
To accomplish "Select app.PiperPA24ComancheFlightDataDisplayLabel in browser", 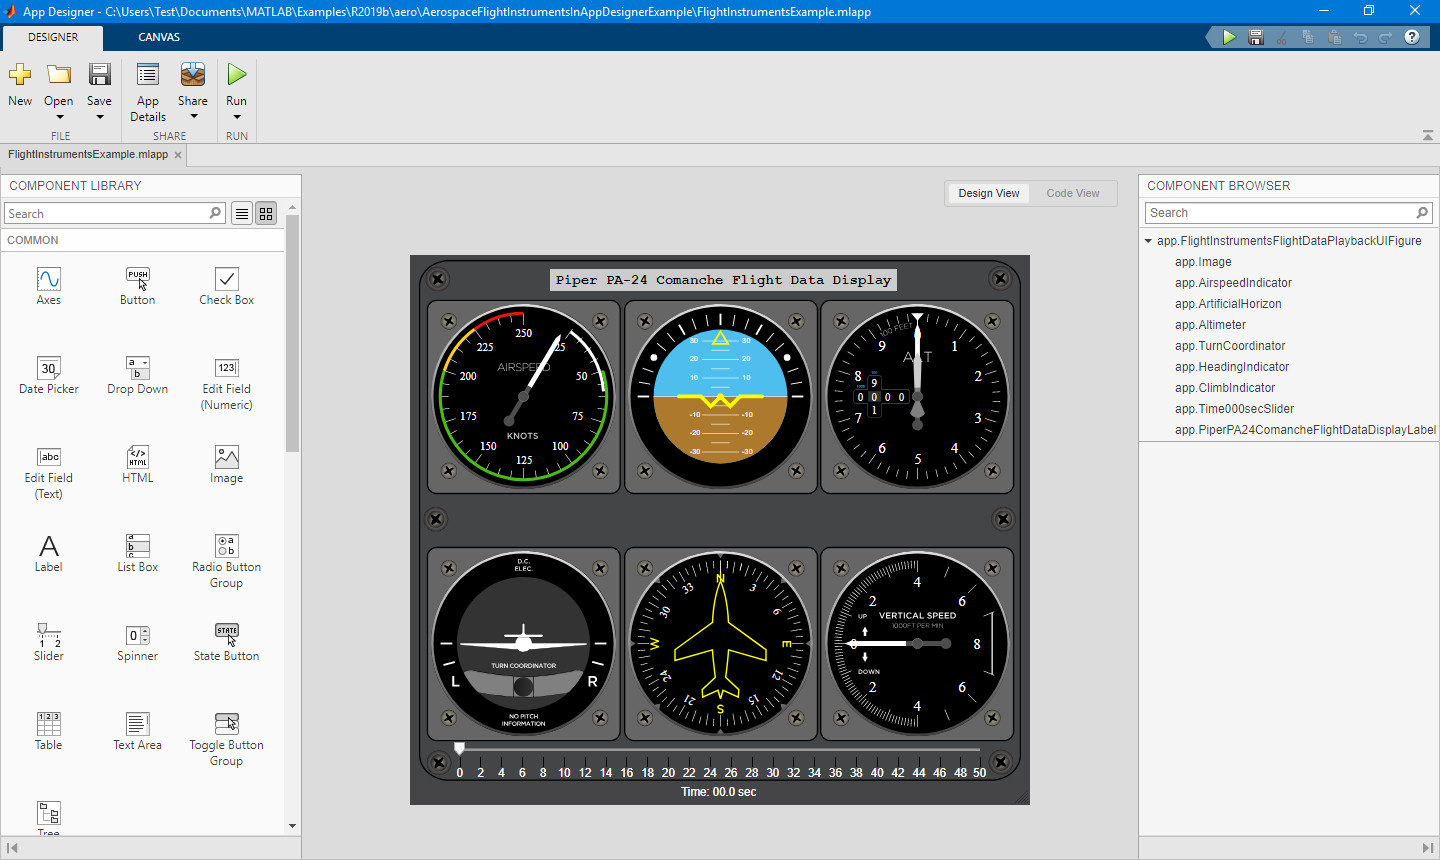I will point(1305,430).
